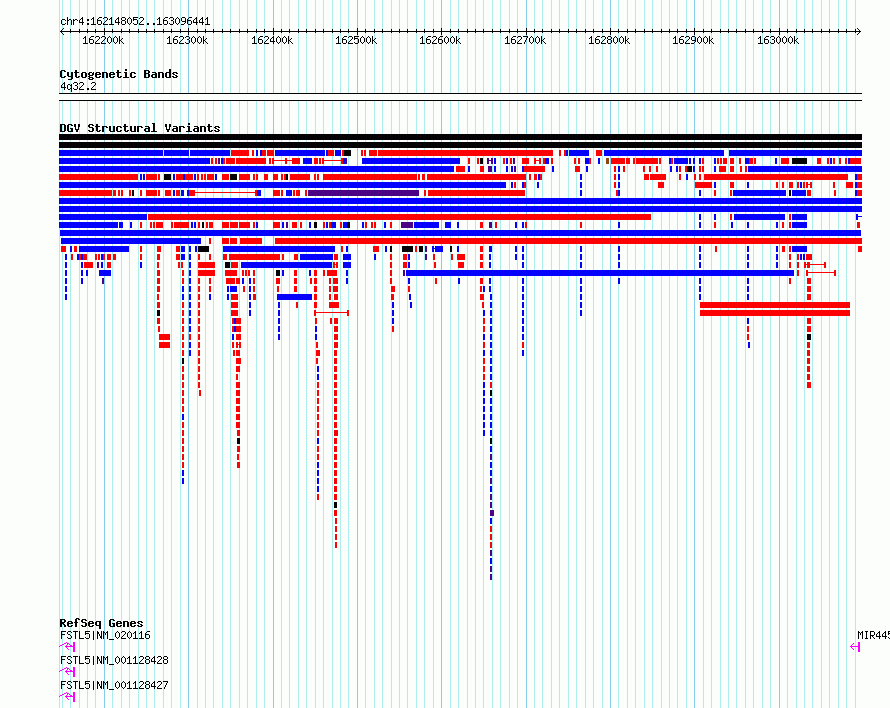Click the FSTL5|NM_020116 gene arrow glyph
This screenshot has width=890, height=708.
tap(67, 647)
